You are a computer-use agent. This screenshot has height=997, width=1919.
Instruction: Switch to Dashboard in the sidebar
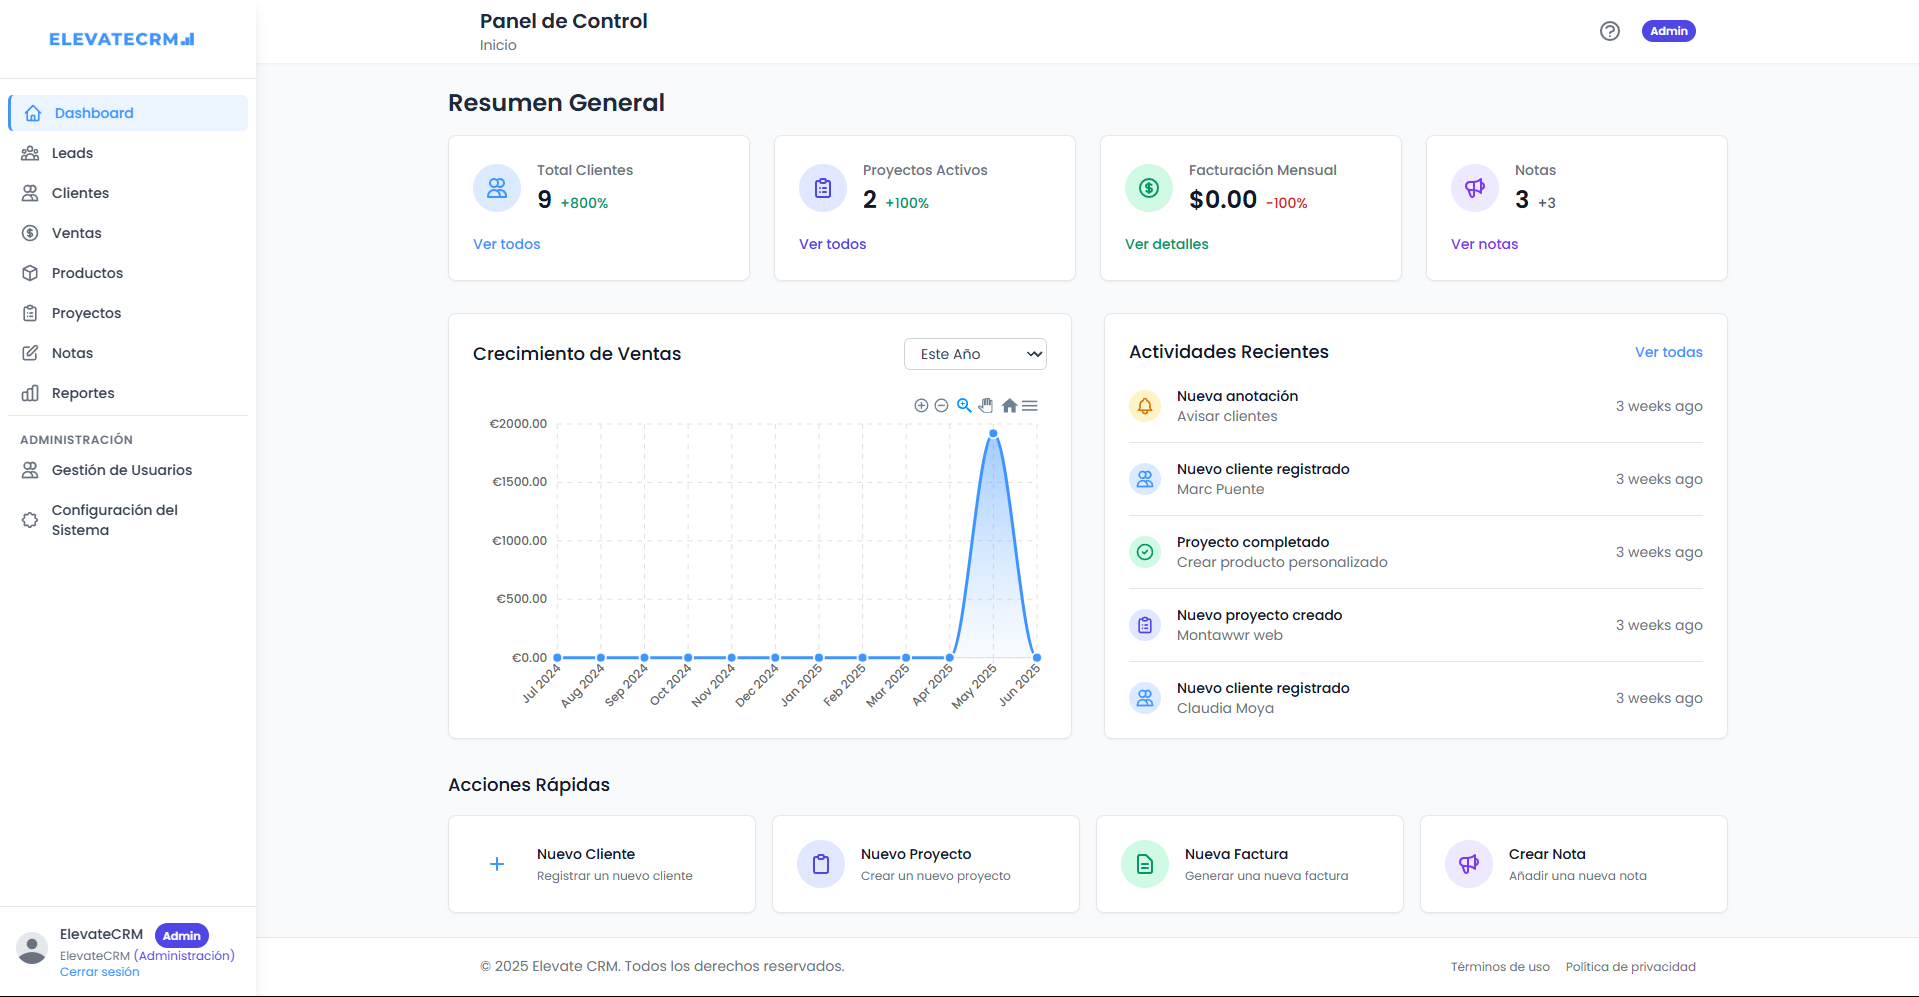pos(94,112)
